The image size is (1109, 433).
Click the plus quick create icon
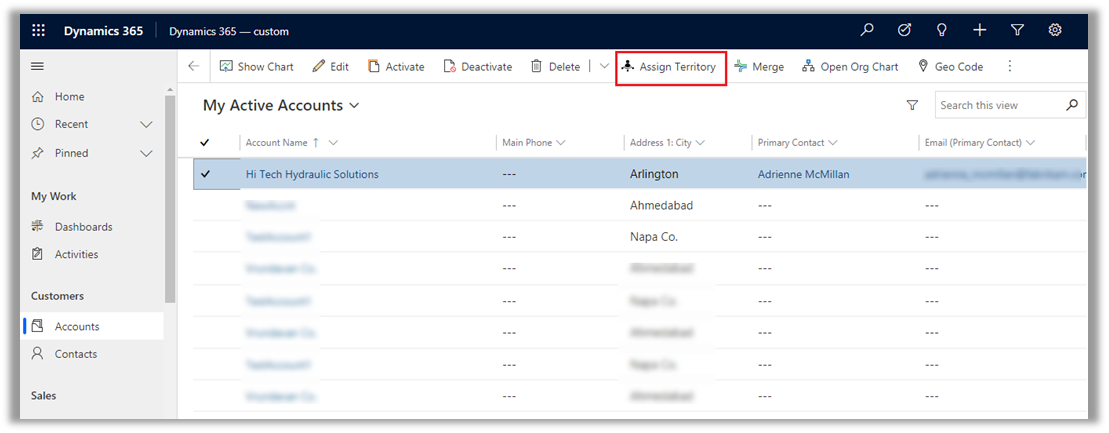pyautogui.click(x=979, y=31)
